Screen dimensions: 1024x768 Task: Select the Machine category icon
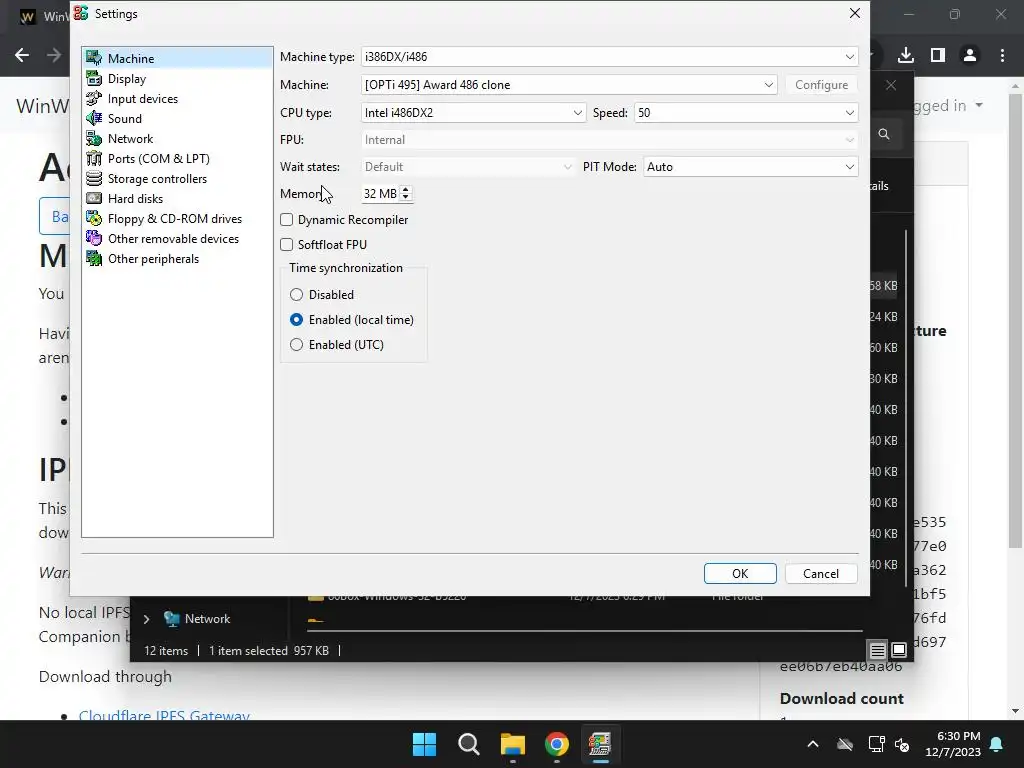(94, 58)
